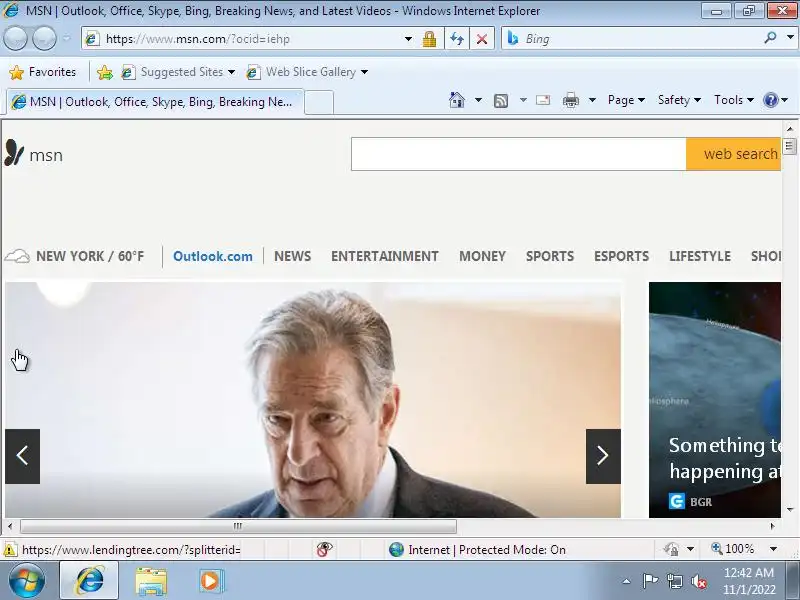The image size is (800, 600).
Task: Click the muted volume speaker tray icon
Action: click(698, 581)
